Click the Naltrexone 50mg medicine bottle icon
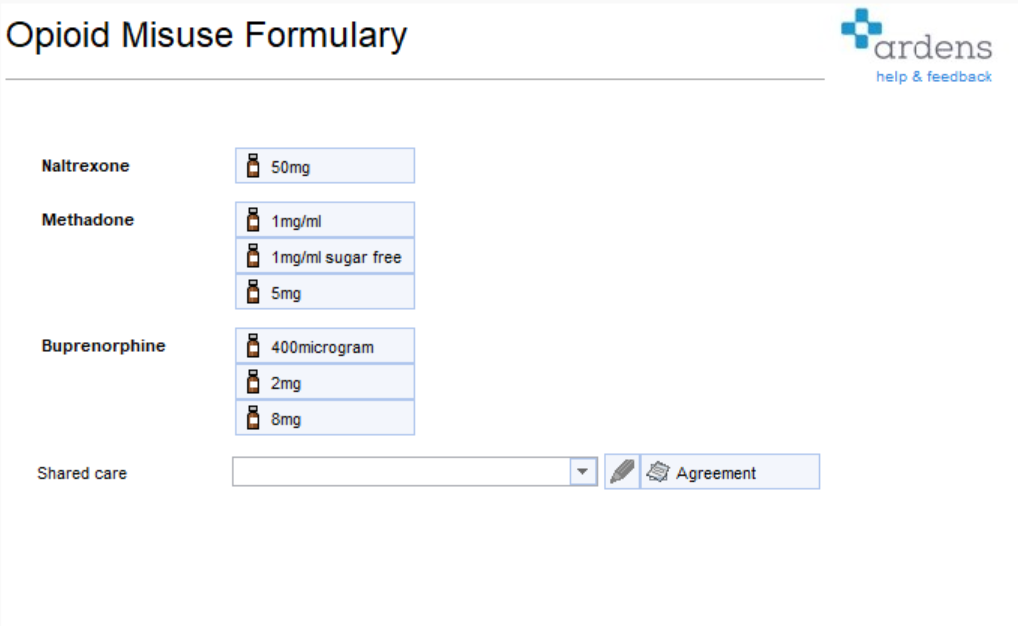This screenshot has width=1018, height=626. [x=253, y=166]
